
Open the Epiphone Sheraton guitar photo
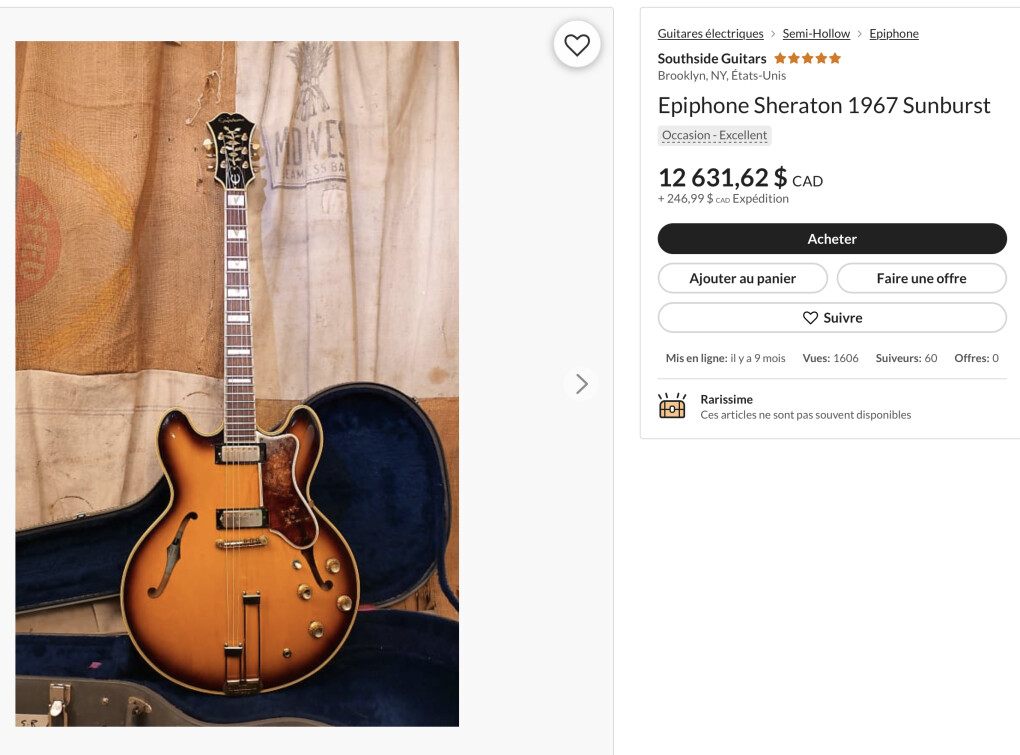pos(237,383)
